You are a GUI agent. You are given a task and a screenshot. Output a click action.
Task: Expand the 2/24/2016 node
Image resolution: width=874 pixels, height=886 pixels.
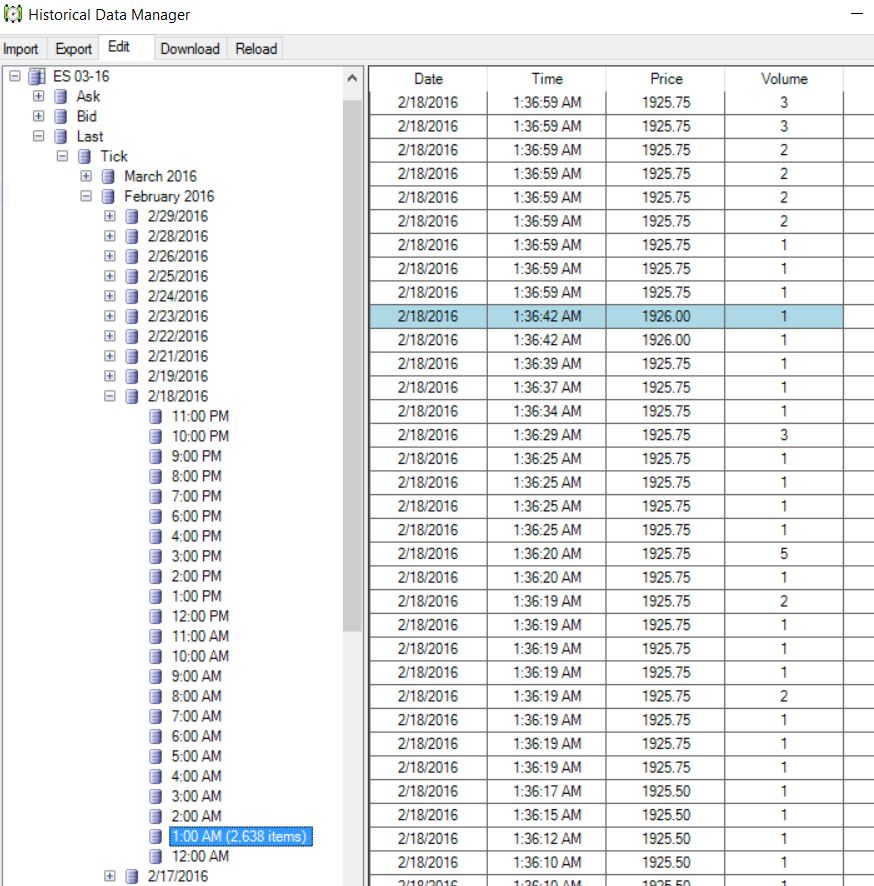coord(110,296)
